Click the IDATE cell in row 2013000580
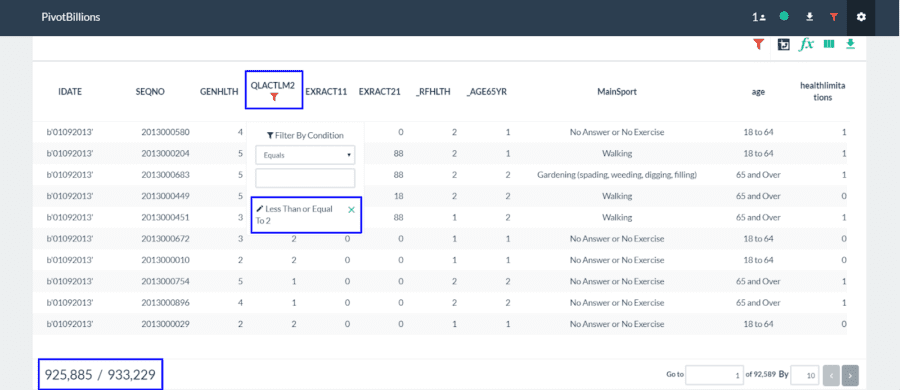The height and width of the screenshot is (390, 900). (70, 132)
